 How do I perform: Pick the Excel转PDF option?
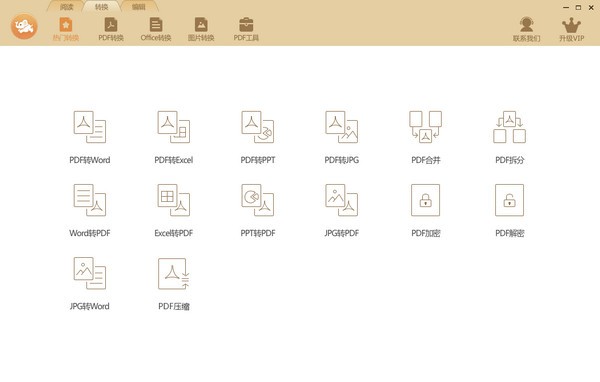click(x=174, y=210)
